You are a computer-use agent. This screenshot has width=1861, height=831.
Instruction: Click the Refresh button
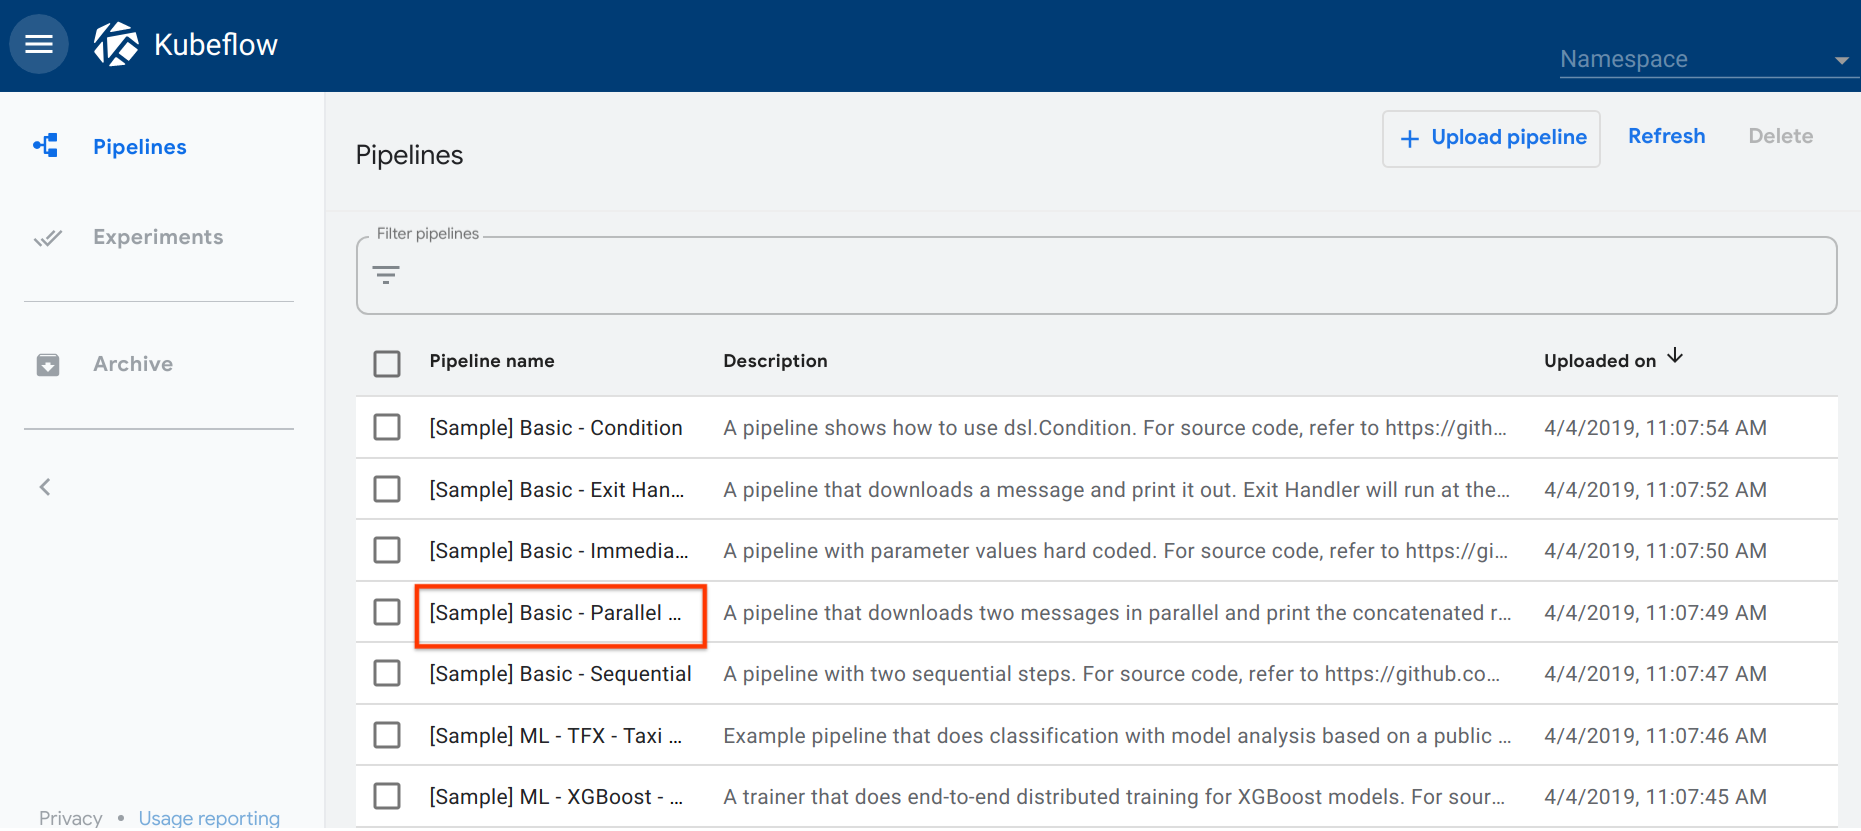coord(1666,136)
